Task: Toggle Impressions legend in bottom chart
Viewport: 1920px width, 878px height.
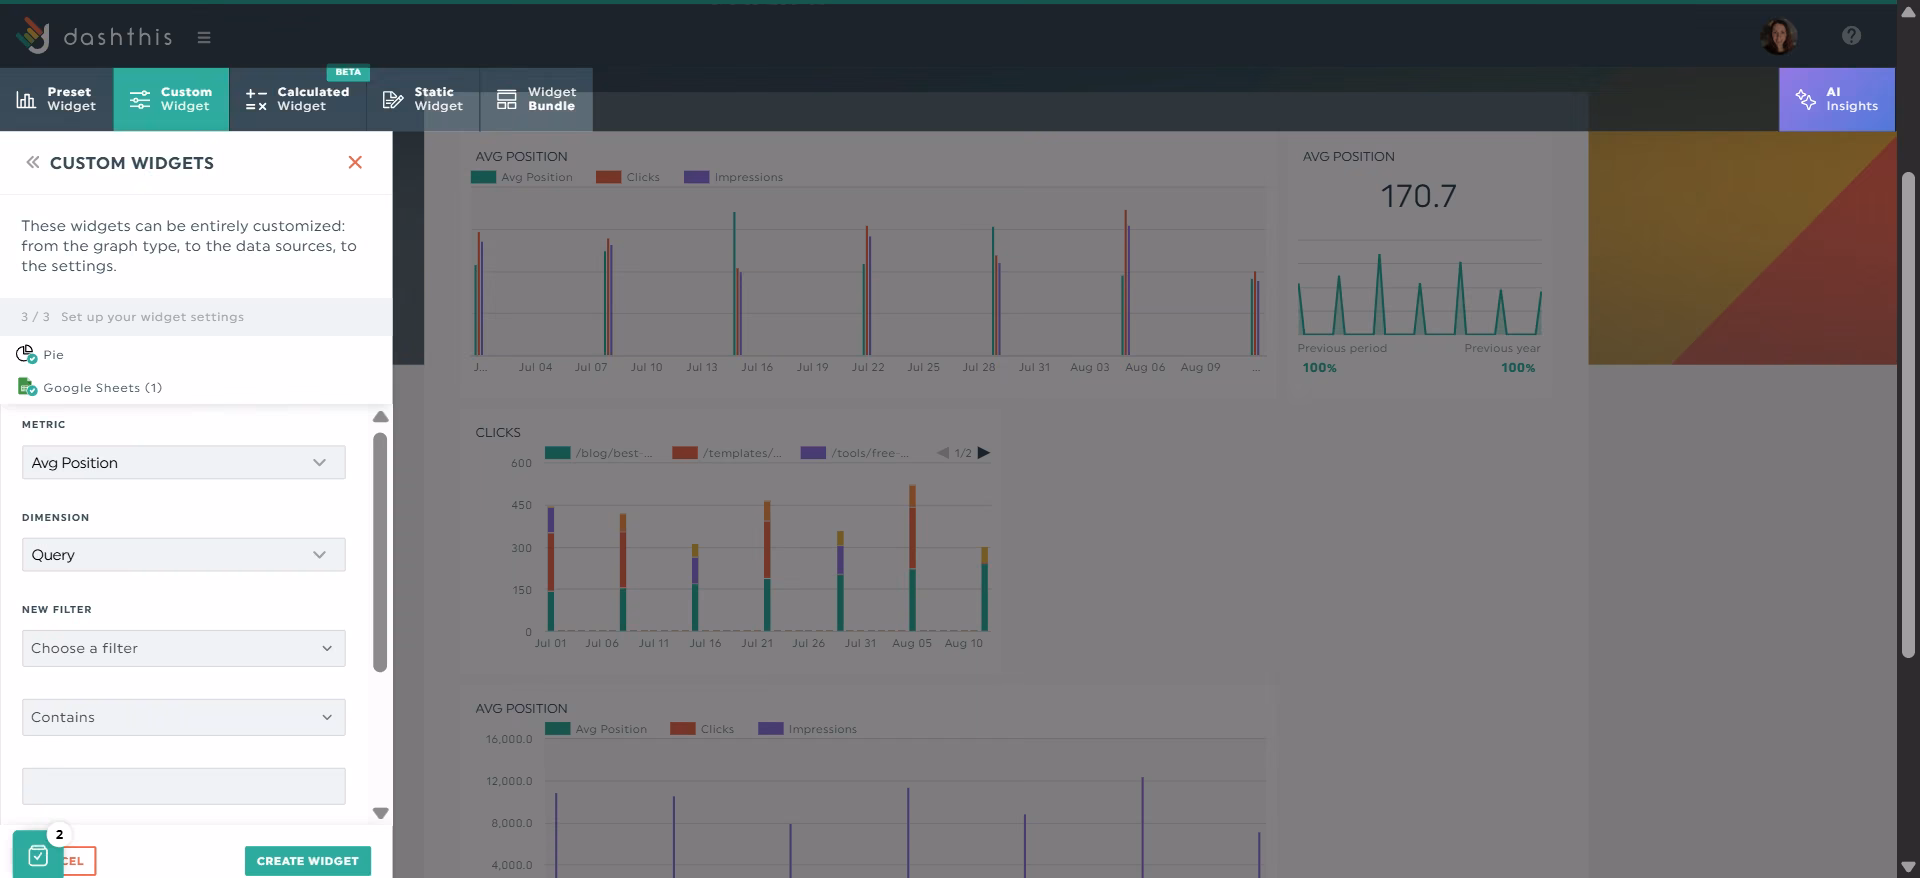Action: 808,729
